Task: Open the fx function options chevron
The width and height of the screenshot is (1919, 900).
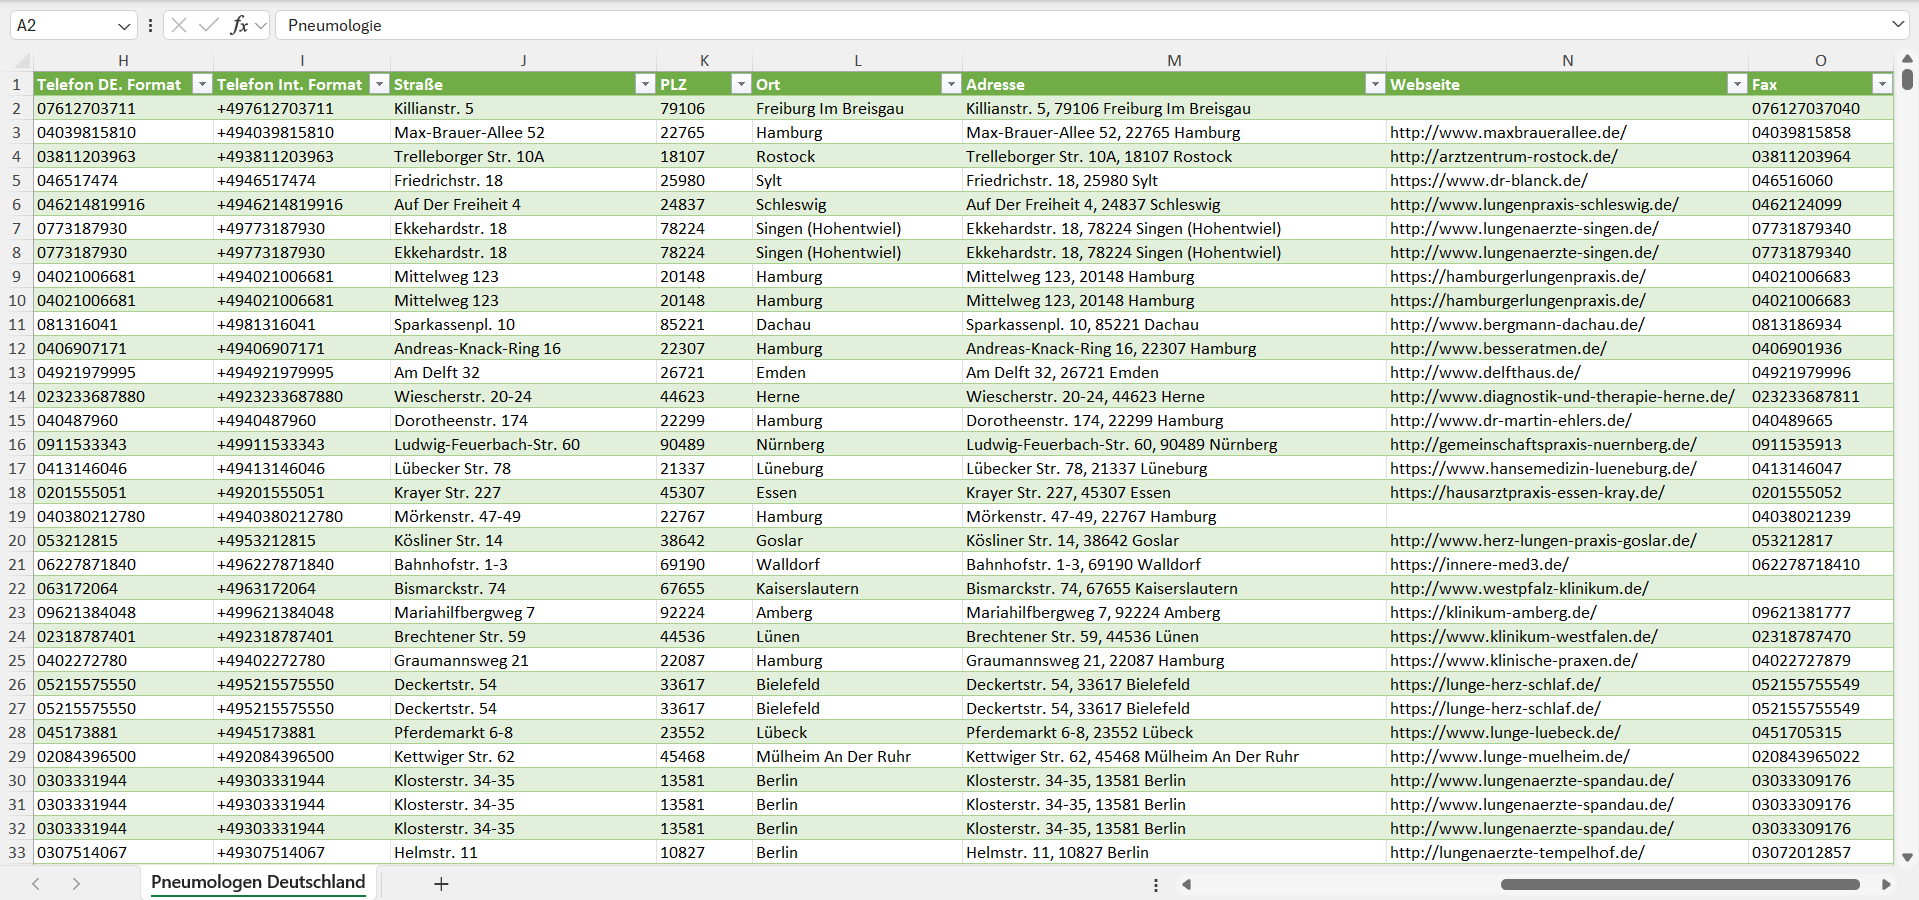Action: (261, 25)
